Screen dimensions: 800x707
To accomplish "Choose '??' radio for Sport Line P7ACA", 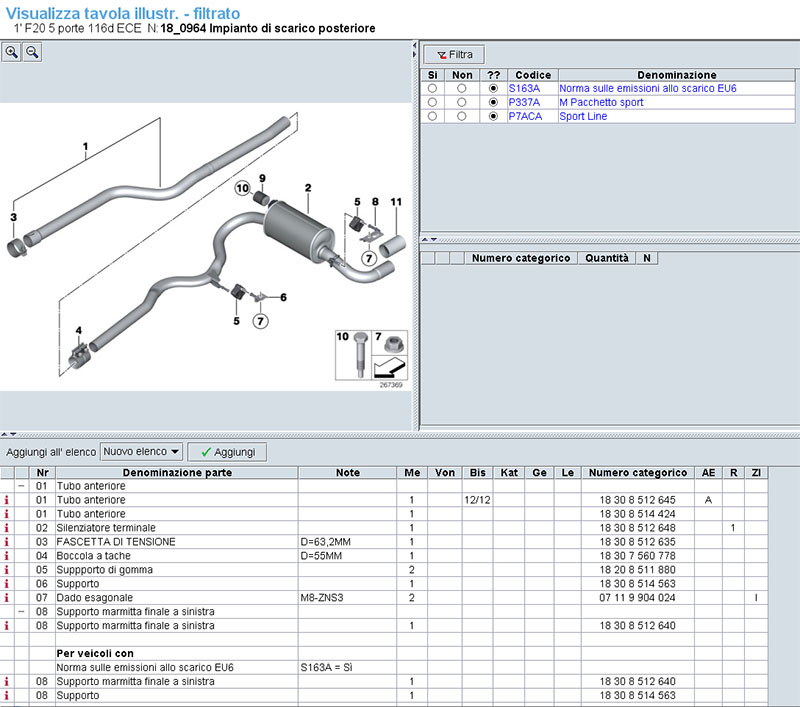I will [x=492, y=117].
